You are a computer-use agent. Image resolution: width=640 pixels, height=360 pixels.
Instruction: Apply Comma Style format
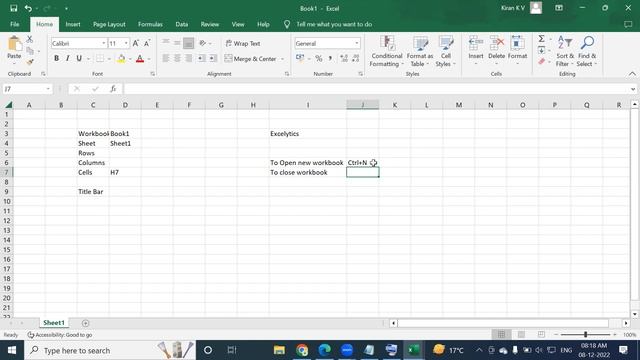click(330, 59)
